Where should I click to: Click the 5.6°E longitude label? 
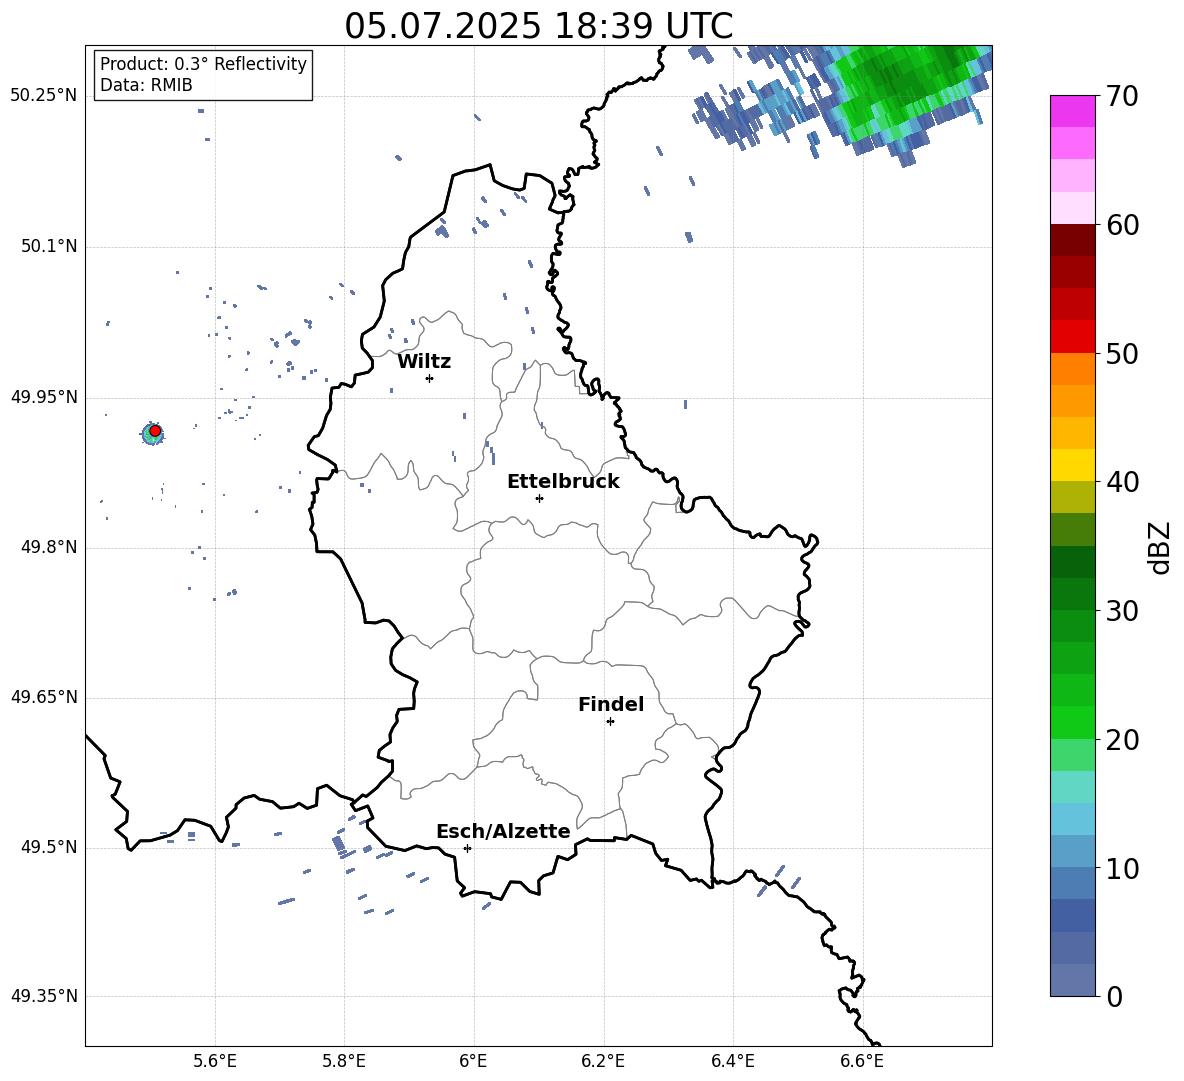click(x=215, y=1061)
